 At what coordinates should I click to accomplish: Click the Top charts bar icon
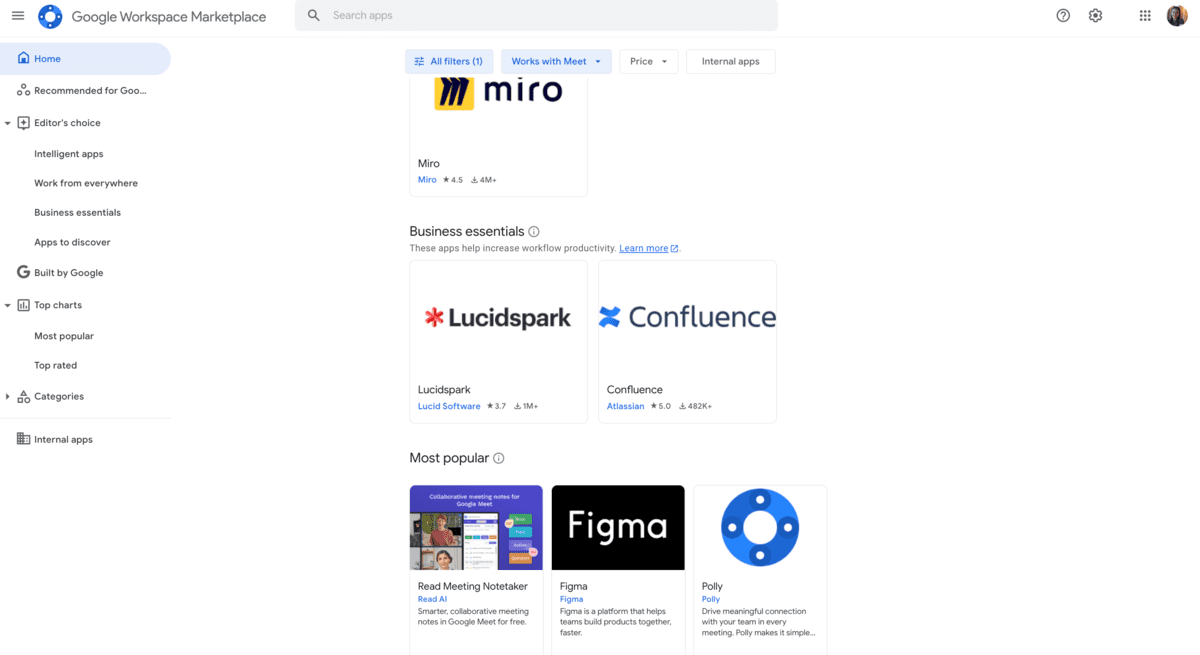coord(23,305)
